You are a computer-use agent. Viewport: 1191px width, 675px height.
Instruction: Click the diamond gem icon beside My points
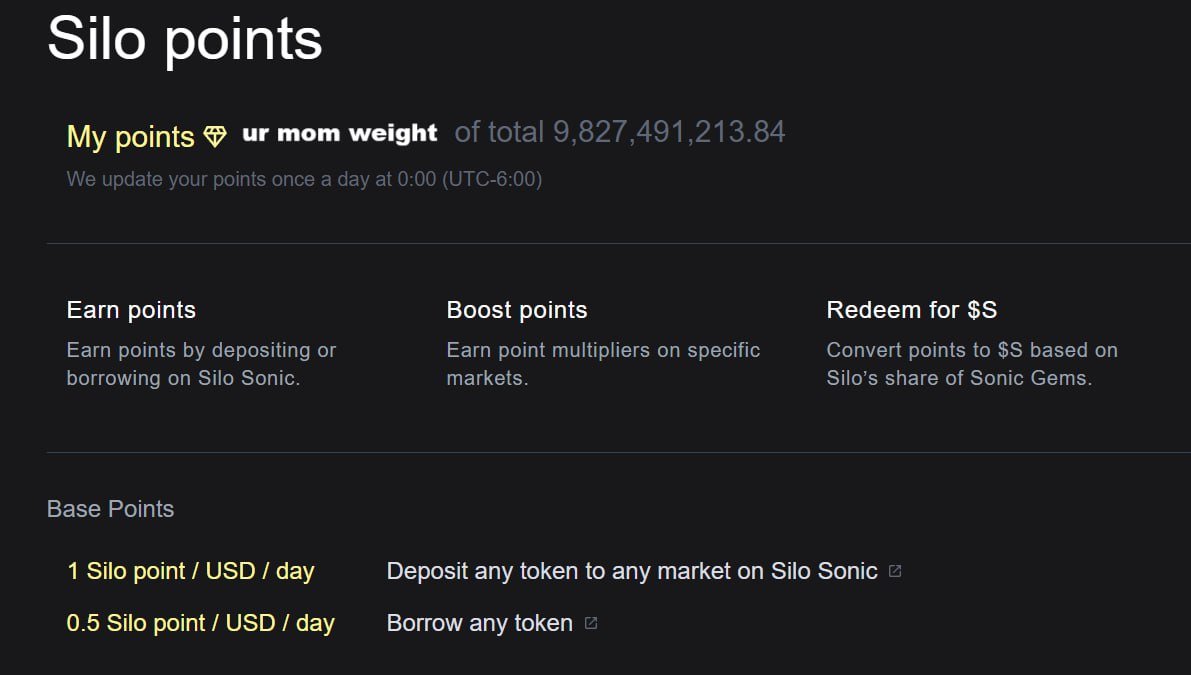click(x=215, y=137)
